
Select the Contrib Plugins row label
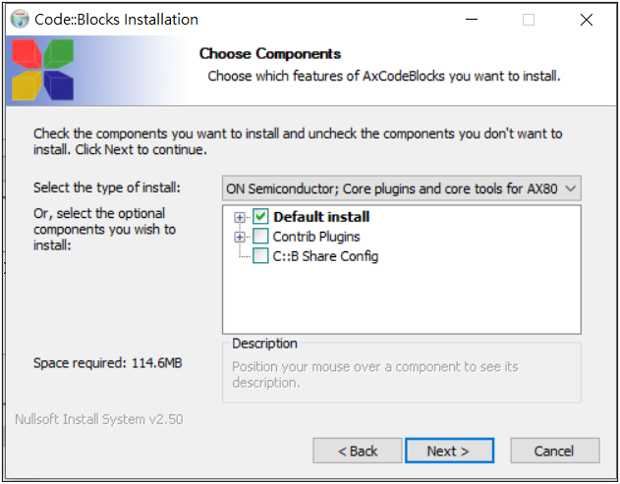point(316,236)
